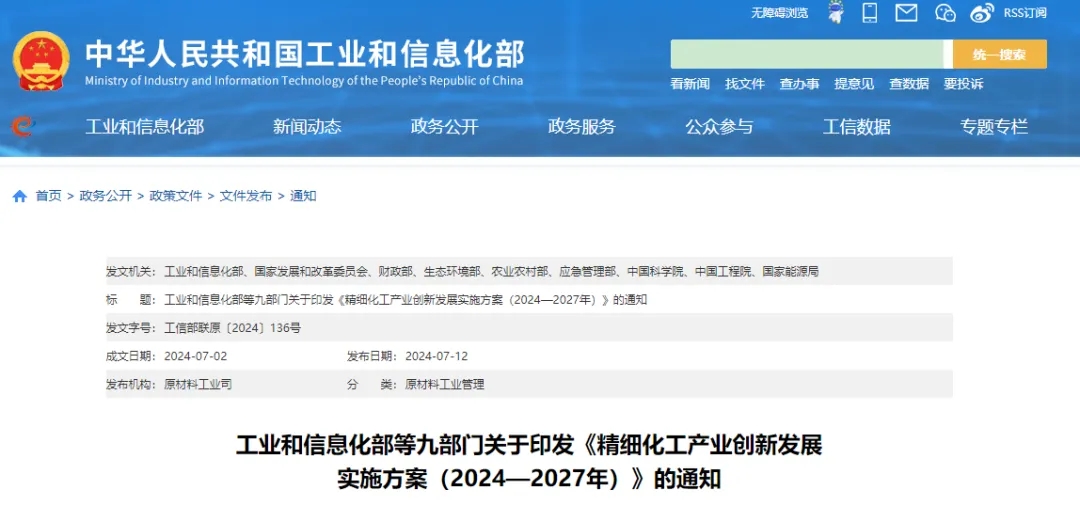Select the 政务服务 navigation menu
Viewport: 1080px width, 506px height.
(x=582, y=126)
